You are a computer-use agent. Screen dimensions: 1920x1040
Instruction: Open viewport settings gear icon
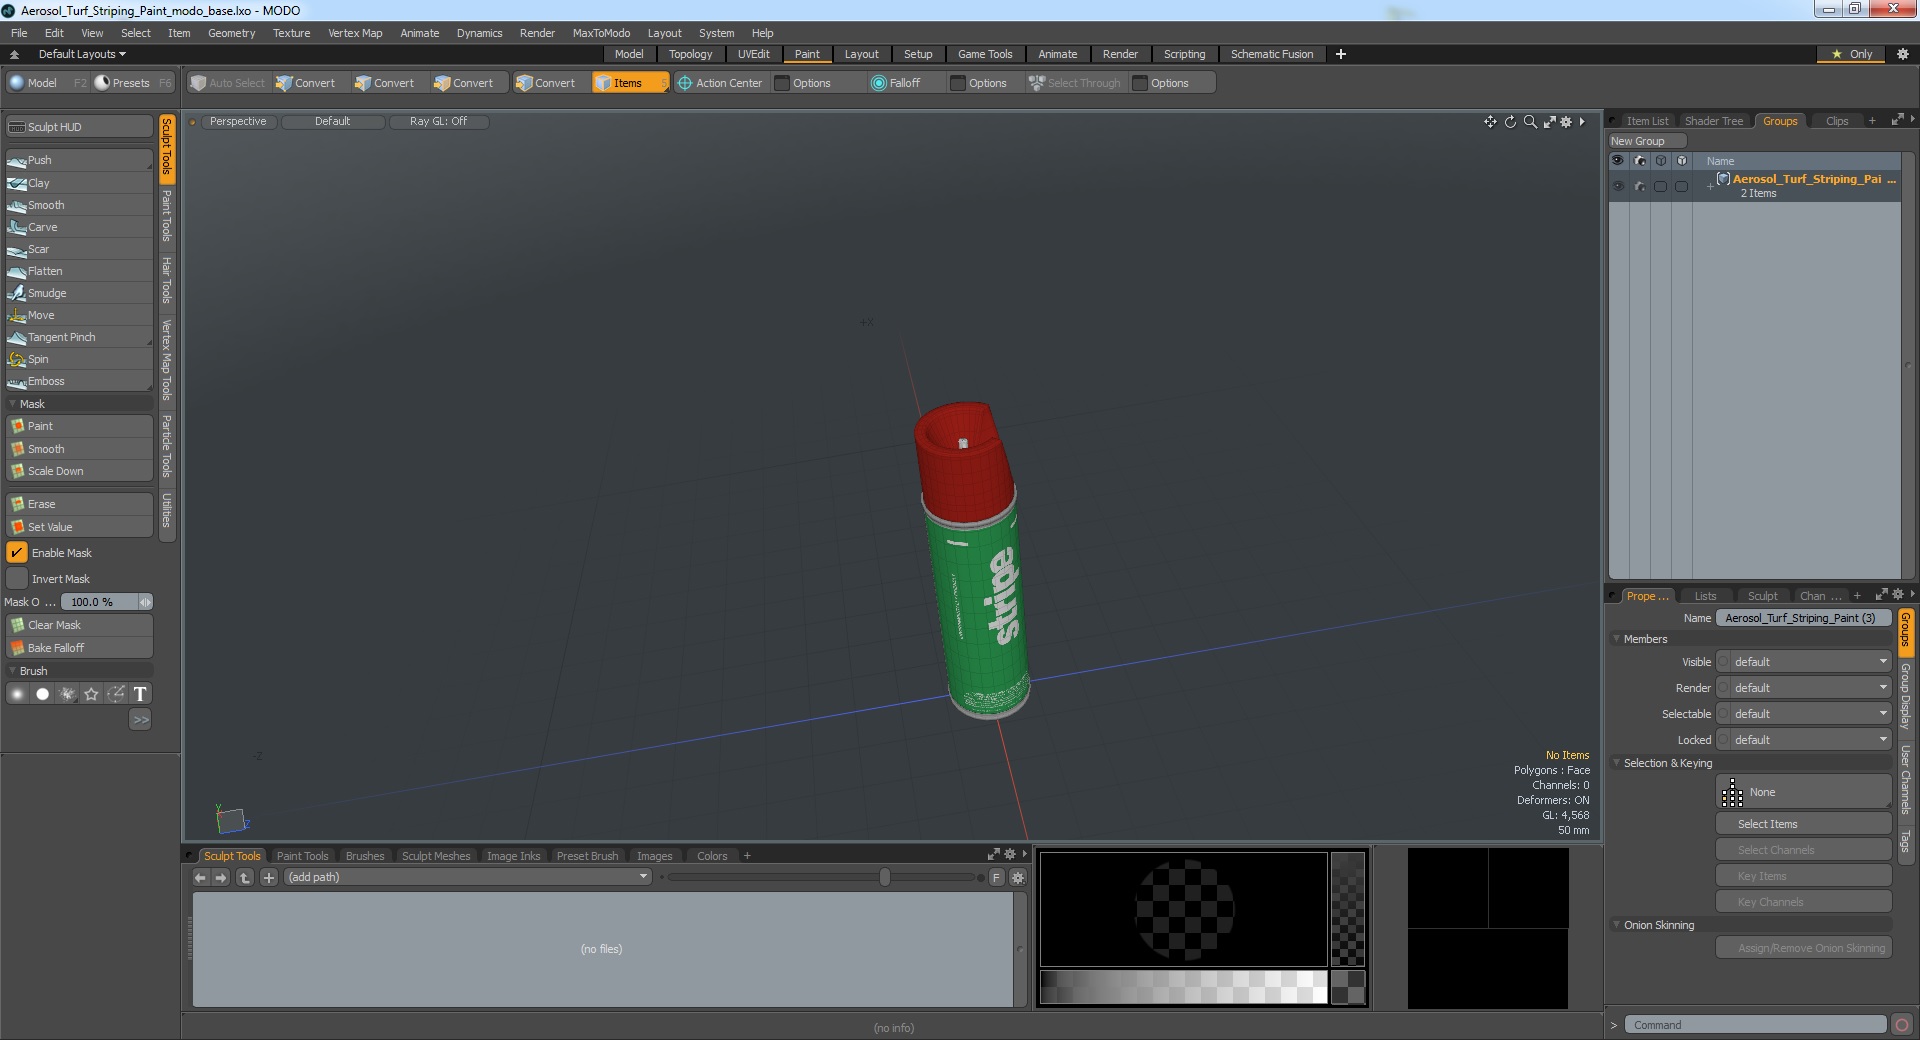(1566, 122)
